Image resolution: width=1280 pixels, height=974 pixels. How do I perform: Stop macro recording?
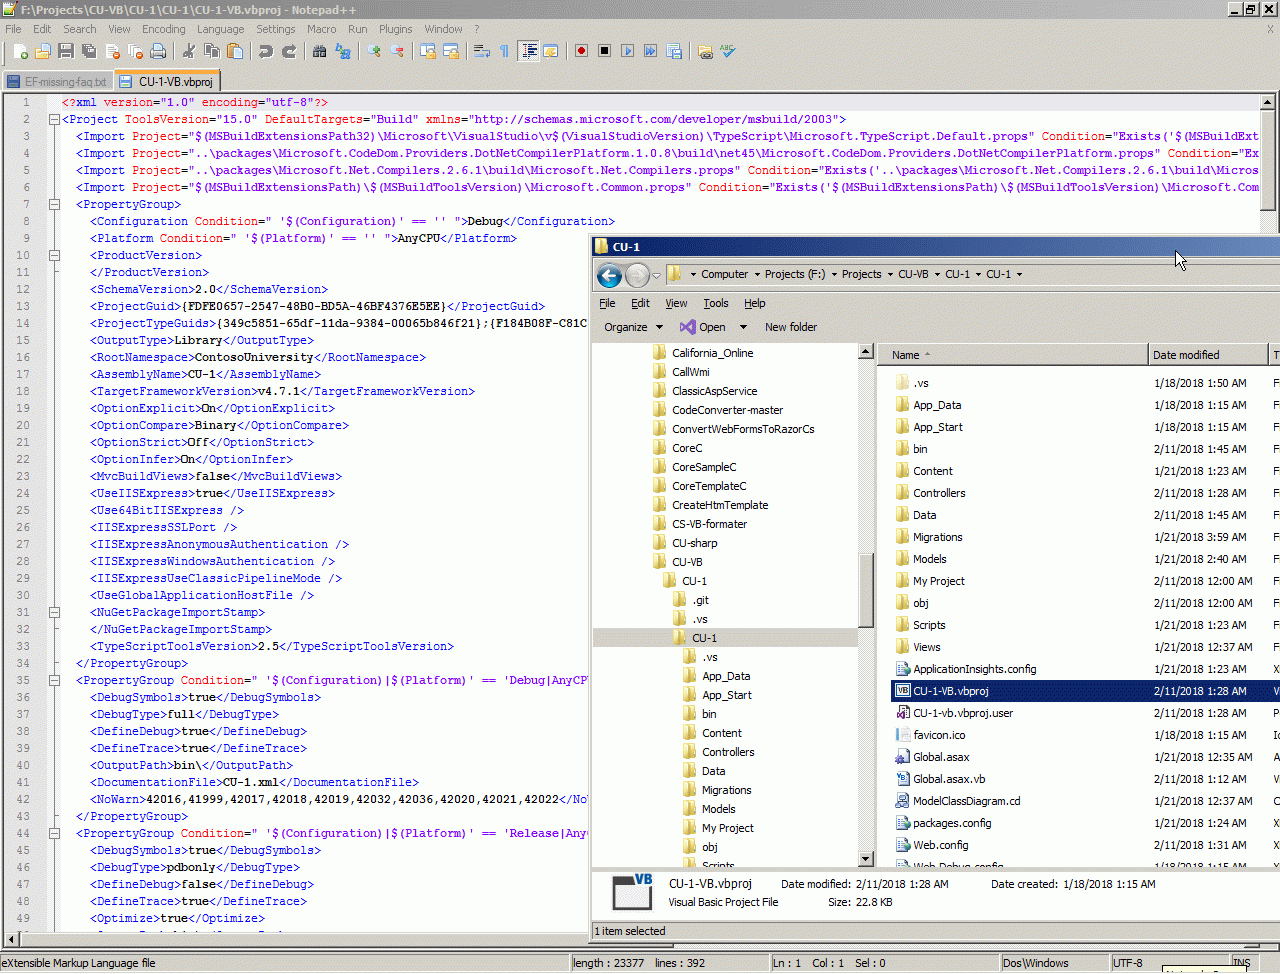(x=604, y=51)
